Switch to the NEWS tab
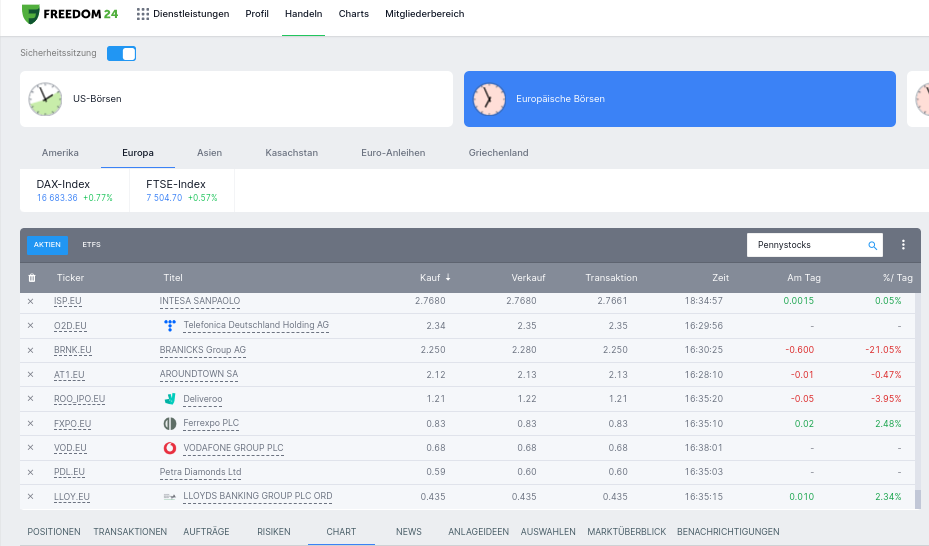Image resolution: width=929 pixels, height=546 pixels. pyautogui.click(x=409, y=532)
